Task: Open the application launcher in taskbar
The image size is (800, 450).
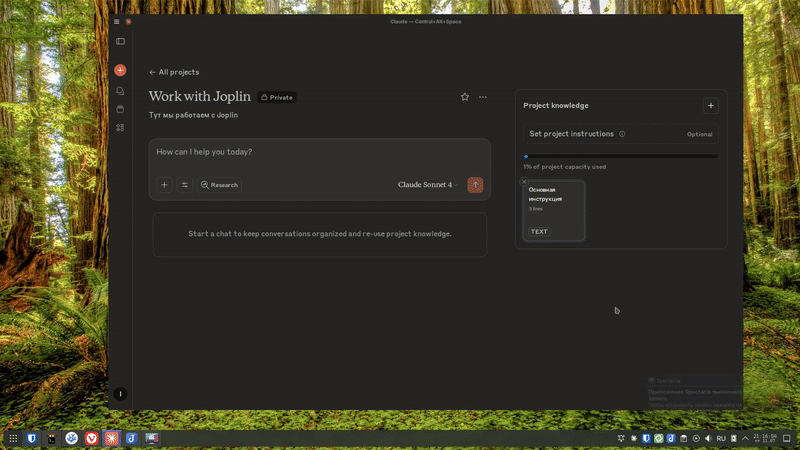Action: [13, 438]
